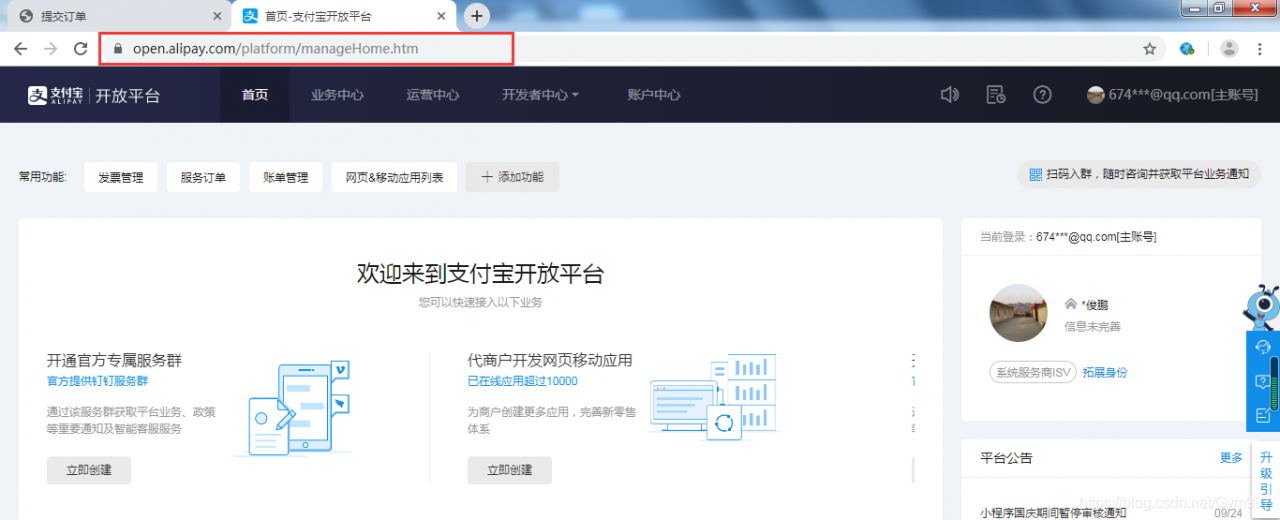Click the small avatar in the header
1280x520 pixels.
click(1096, 95)
